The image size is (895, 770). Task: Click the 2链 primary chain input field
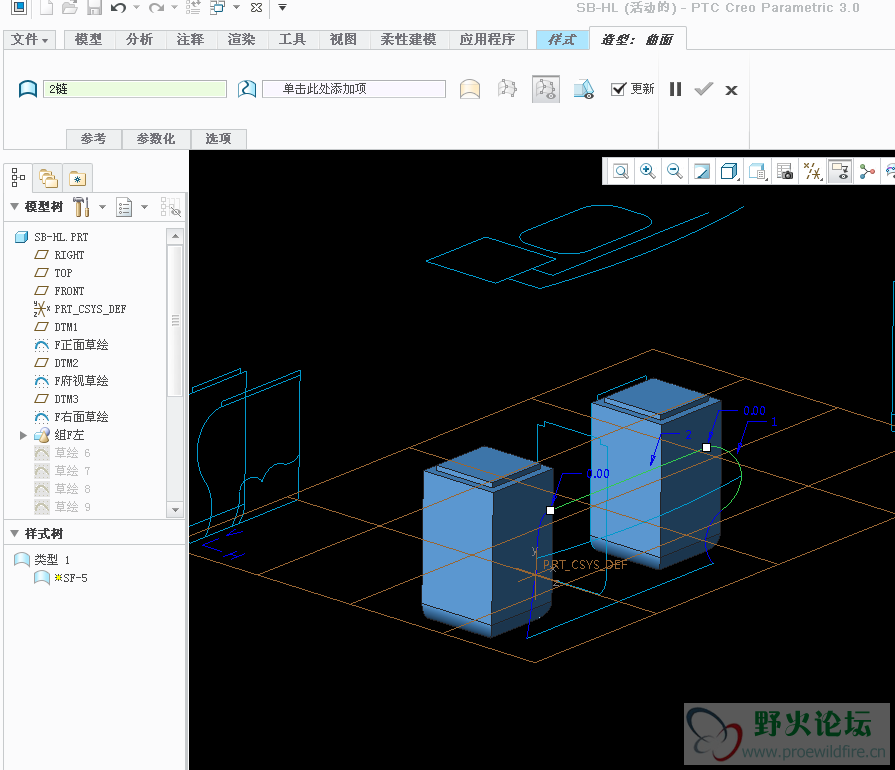[135, 89]
